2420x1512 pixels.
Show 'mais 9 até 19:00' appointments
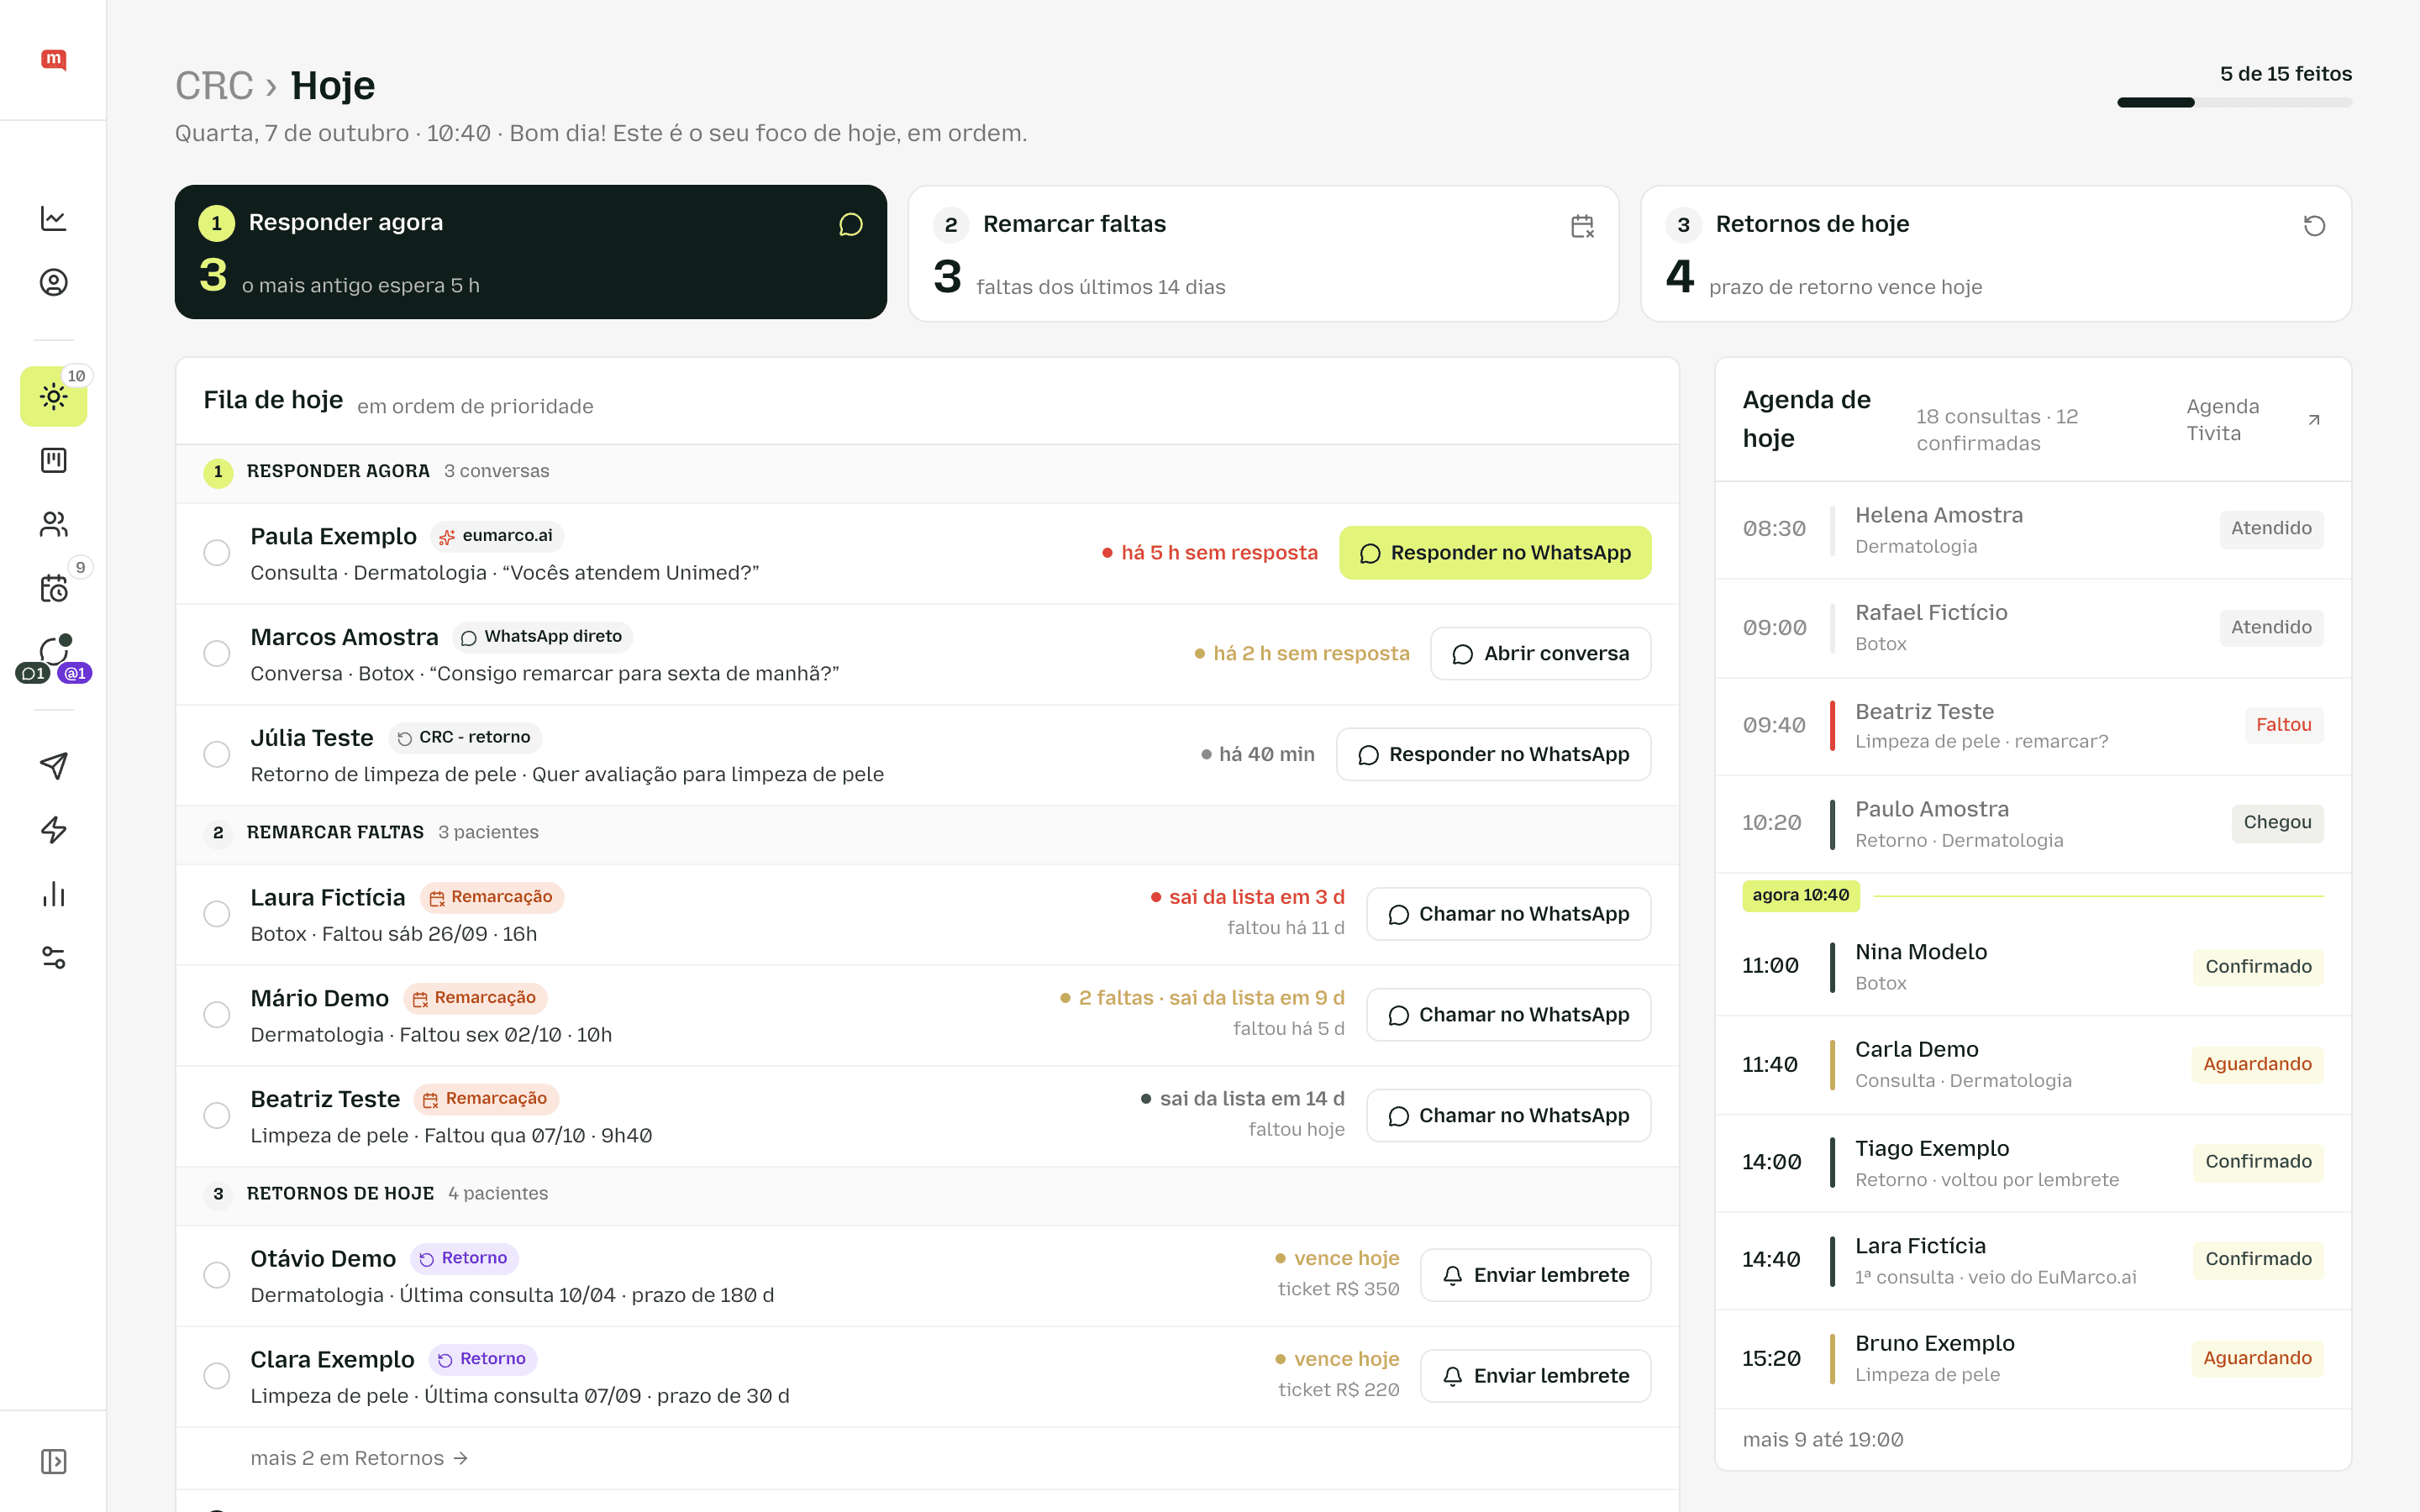1823,1439
